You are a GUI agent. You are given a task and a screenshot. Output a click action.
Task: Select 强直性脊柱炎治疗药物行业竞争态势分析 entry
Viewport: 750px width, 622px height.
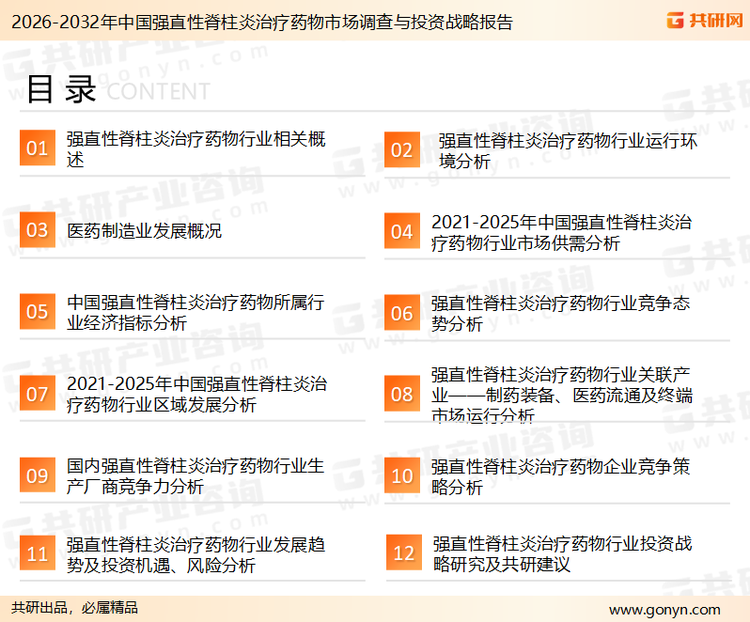pos(560,313)
